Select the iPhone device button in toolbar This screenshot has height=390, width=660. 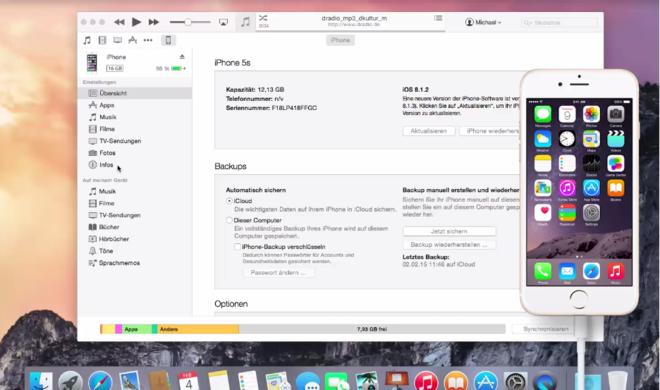[168, 40]
